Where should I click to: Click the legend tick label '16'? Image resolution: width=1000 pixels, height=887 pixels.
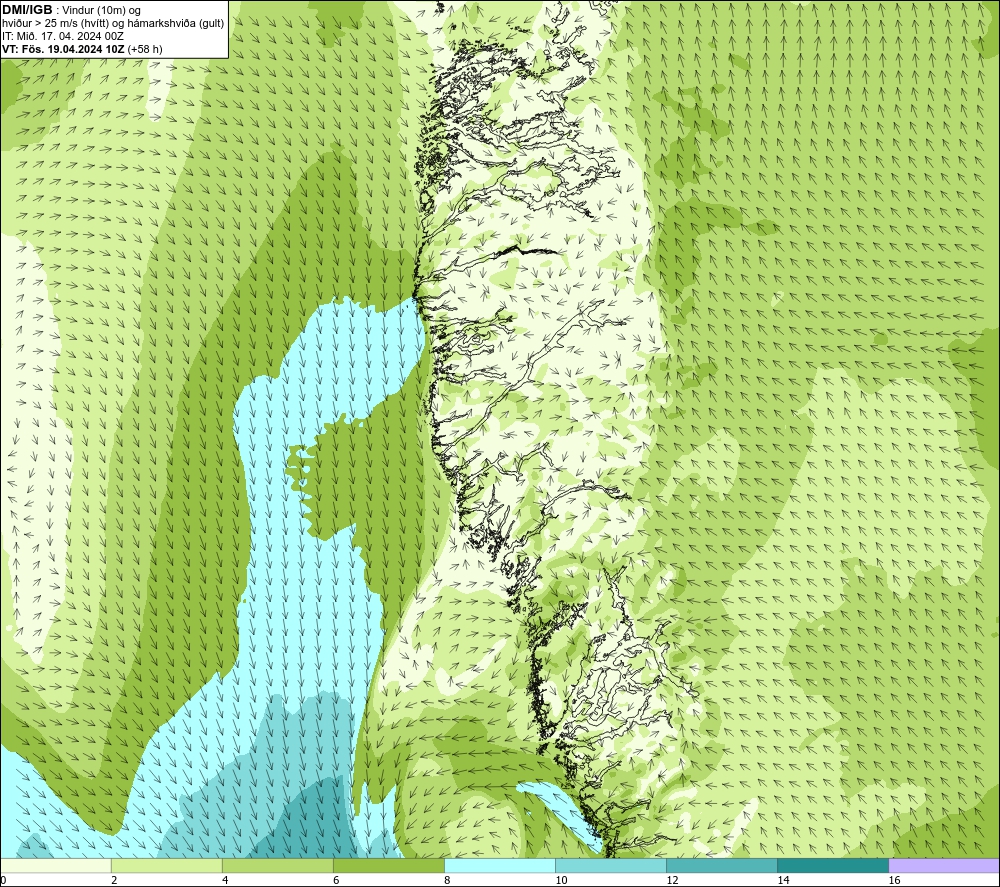click(x=893, y=881)
